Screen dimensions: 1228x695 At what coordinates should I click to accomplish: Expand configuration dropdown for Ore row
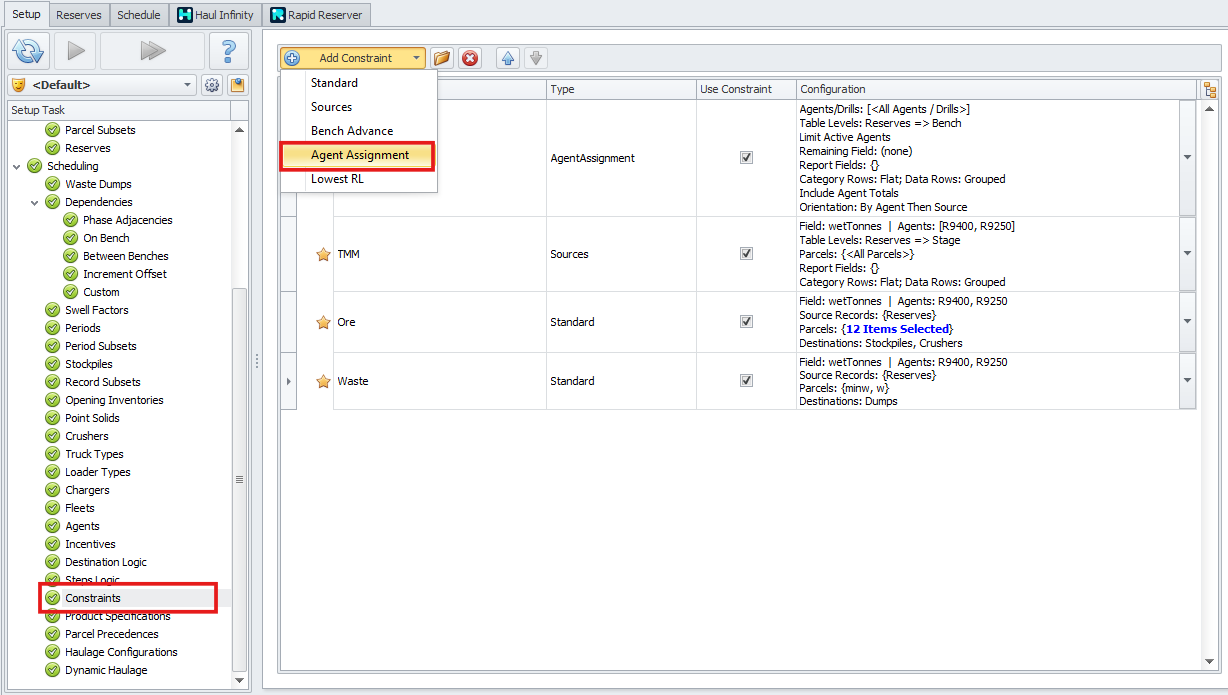(1187, 322)
